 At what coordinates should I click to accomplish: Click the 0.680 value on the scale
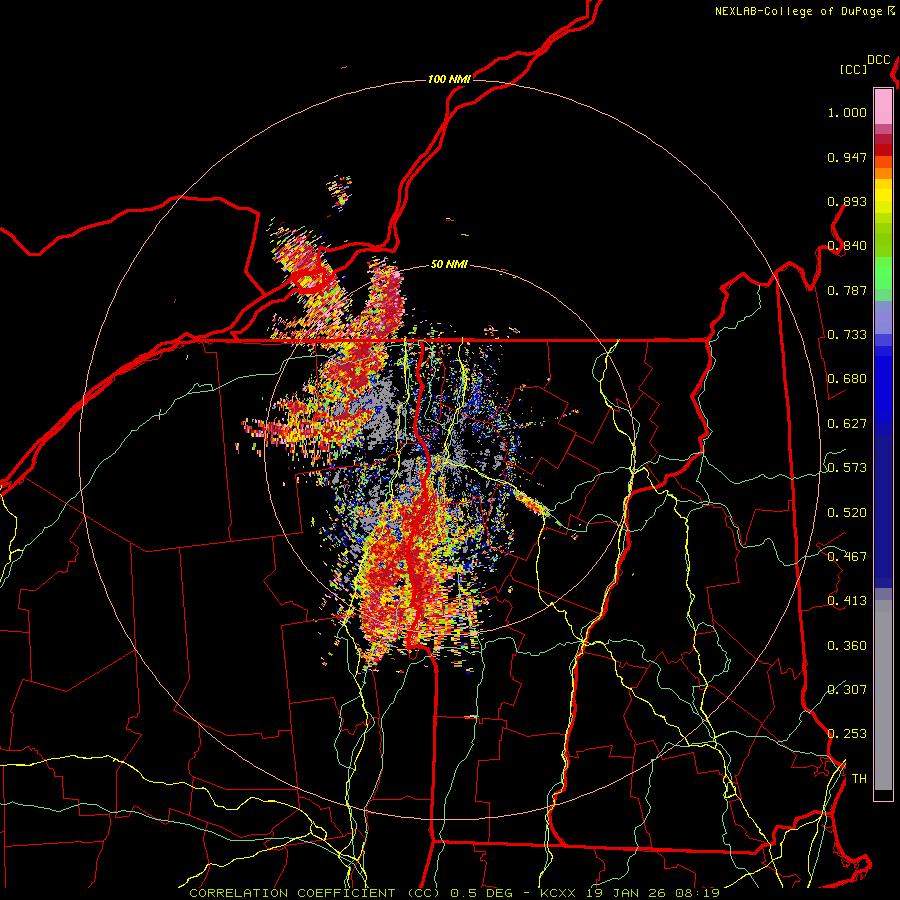(847, 379)
